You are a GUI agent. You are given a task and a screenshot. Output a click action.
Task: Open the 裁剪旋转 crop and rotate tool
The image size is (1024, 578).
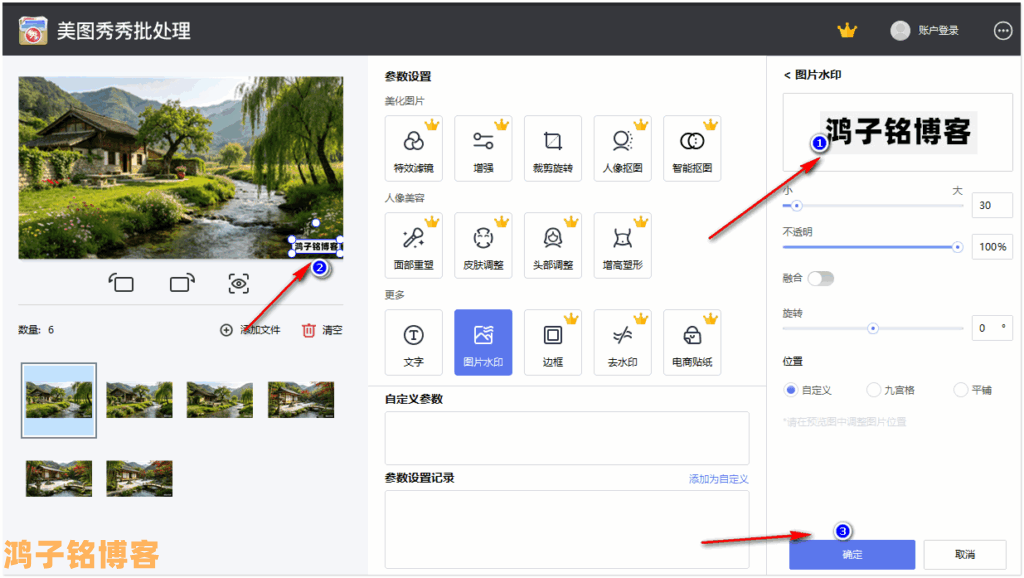click(553, 148)
